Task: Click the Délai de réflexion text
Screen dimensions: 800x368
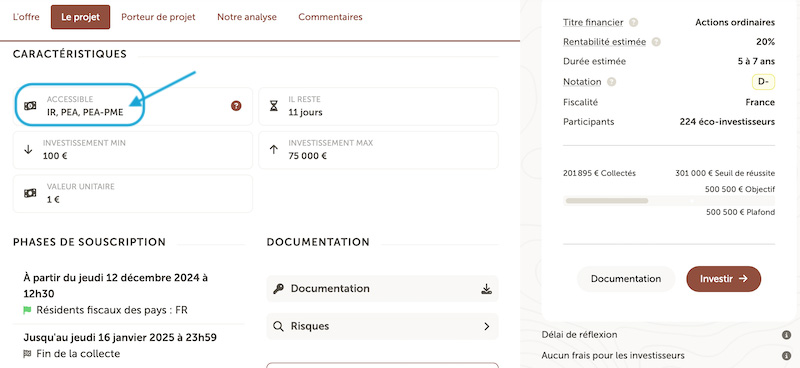Action: tap(579, 335)
